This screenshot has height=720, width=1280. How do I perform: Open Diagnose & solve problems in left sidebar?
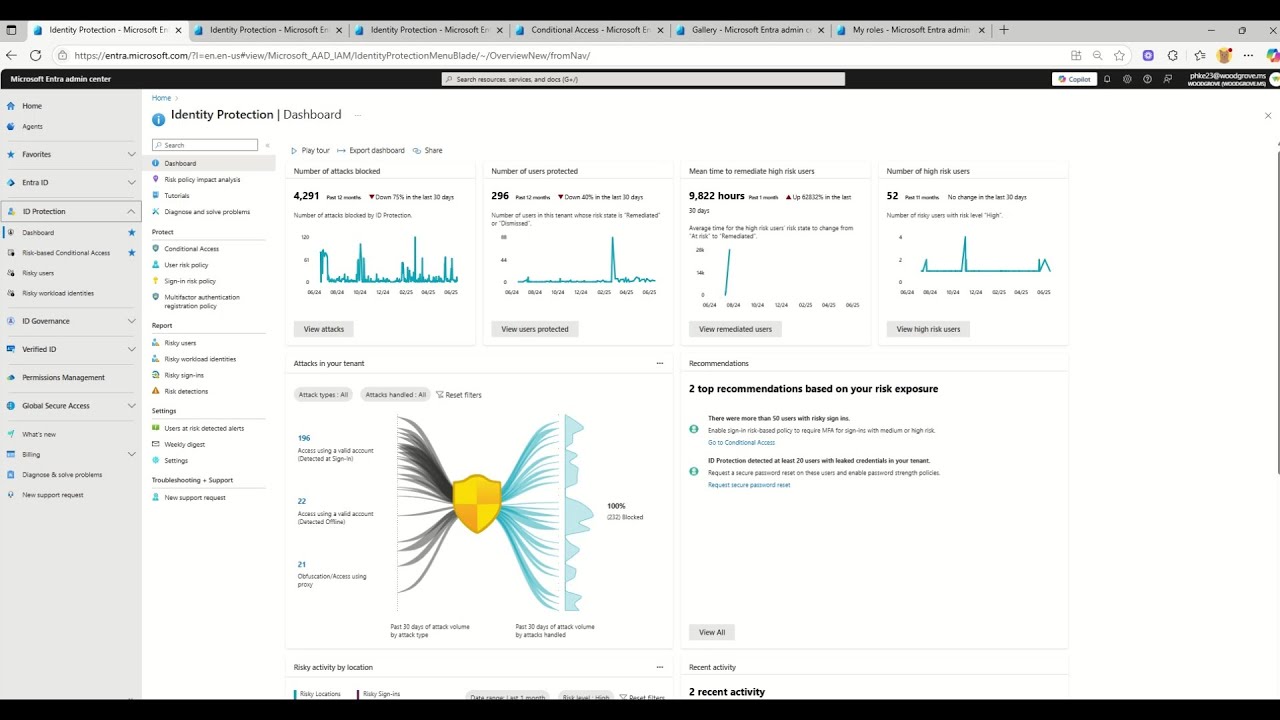62,475
